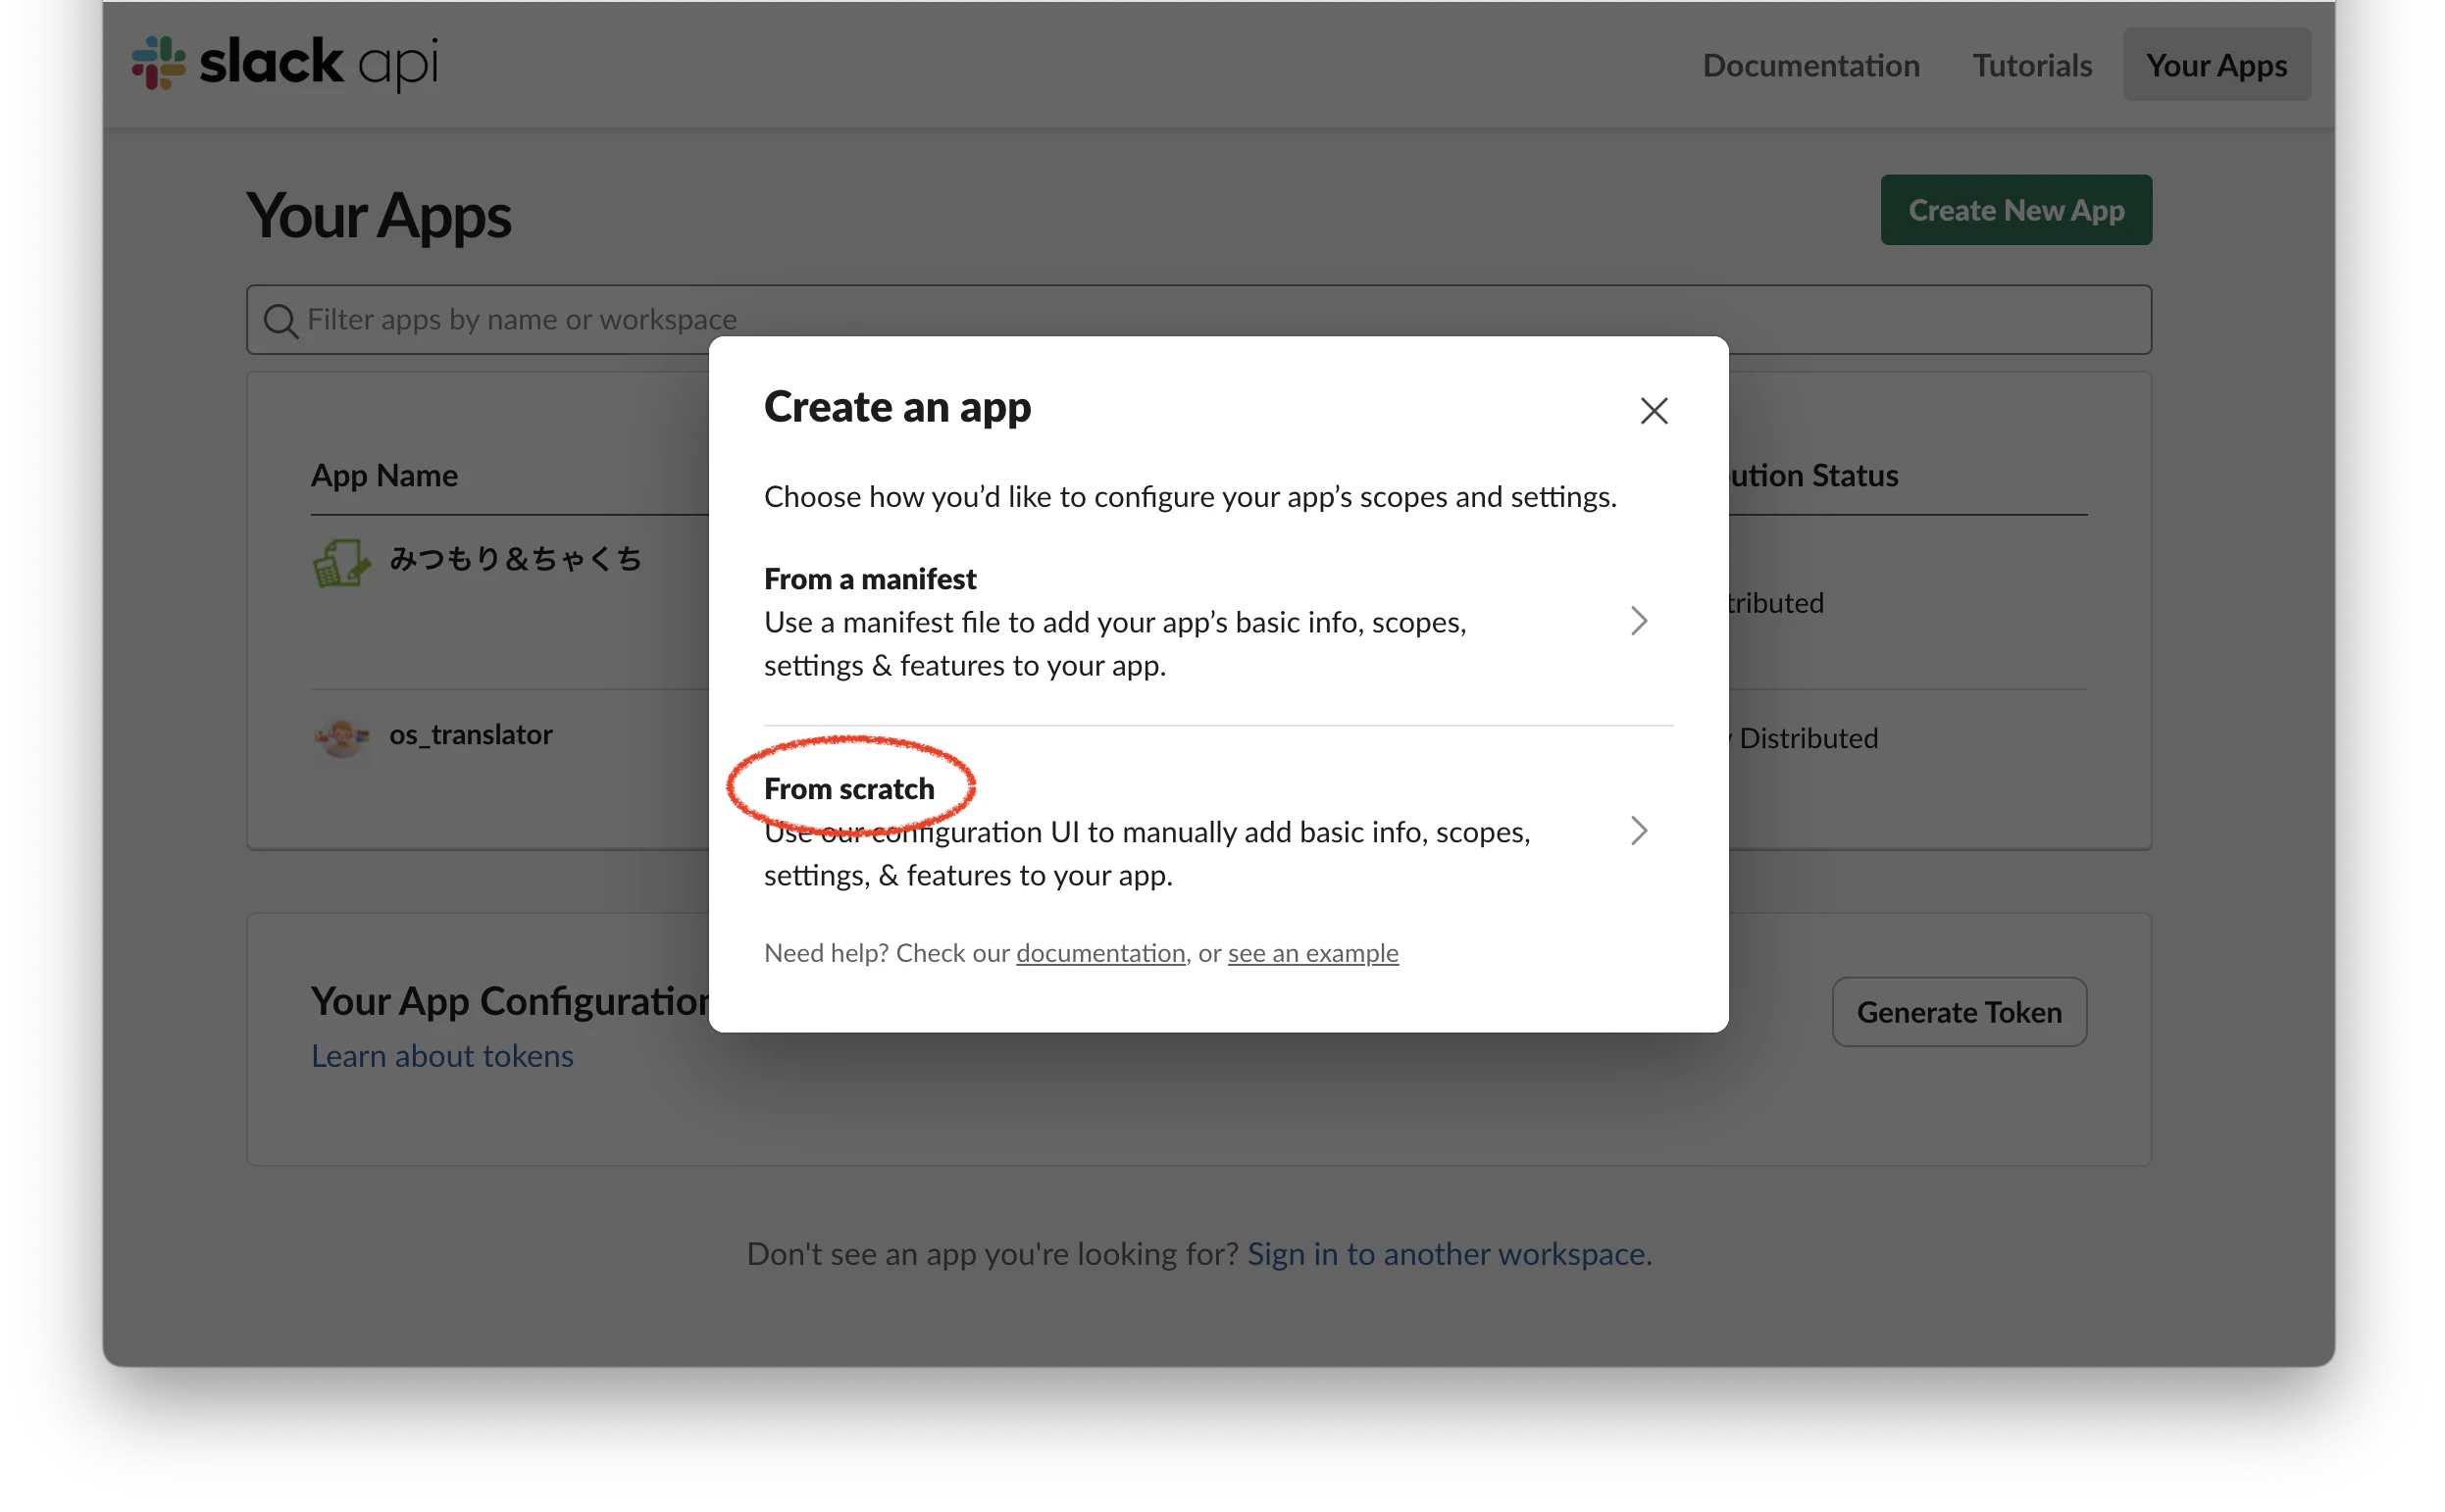
Task: Select the みつもり&ちゃくち app name
Action: [515, 559]
